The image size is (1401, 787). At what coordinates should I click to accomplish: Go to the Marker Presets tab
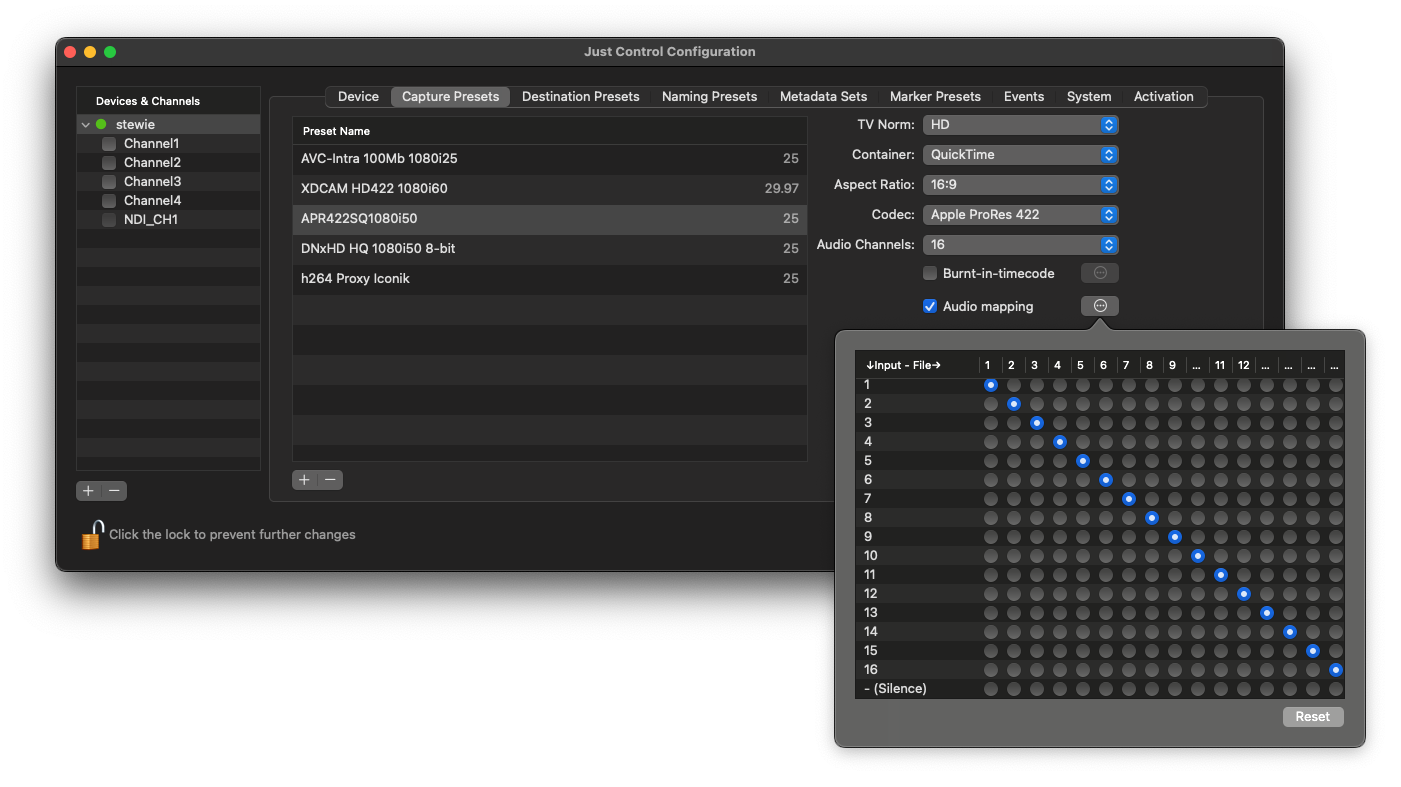point(935,97)
